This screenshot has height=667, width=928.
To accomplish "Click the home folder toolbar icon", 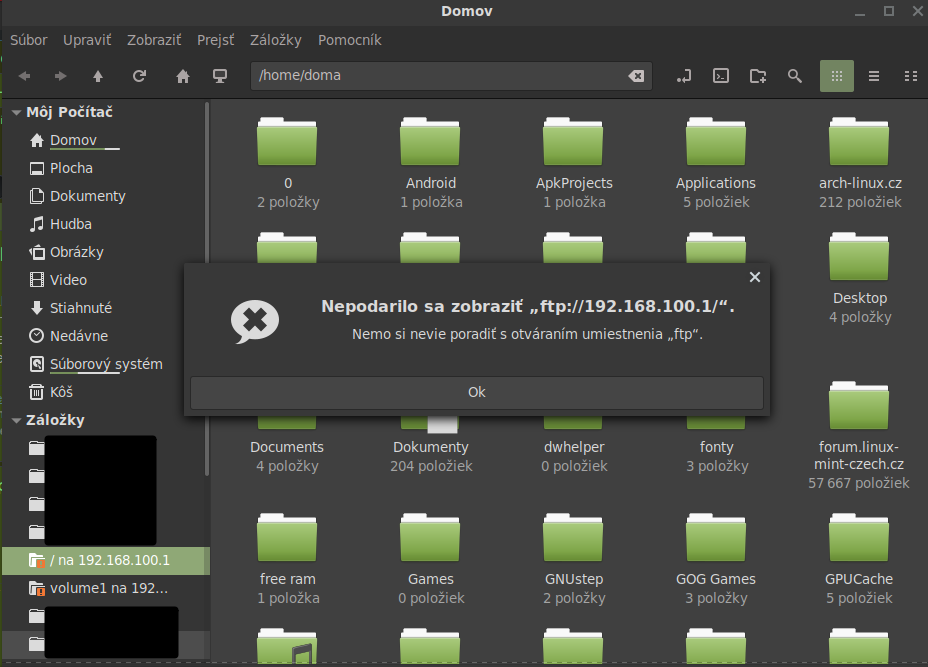I will pos(183,76).
